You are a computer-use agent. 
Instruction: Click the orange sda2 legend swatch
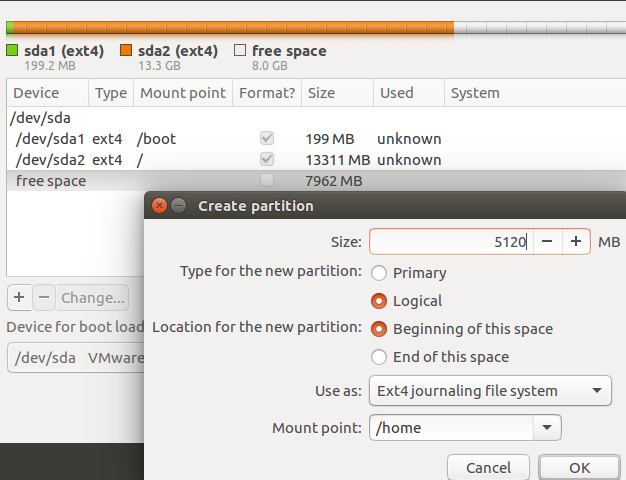(126, 50)
